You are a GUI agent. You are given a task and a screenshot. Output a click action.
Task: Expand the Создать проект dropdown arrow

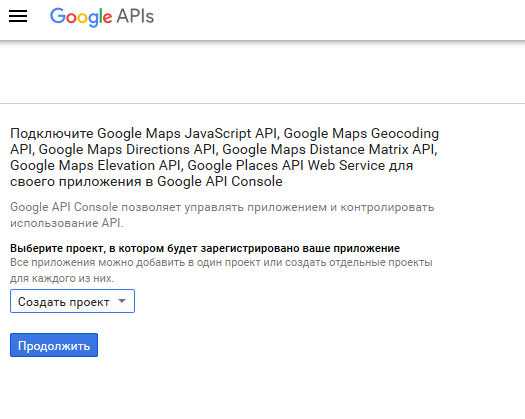122,301
